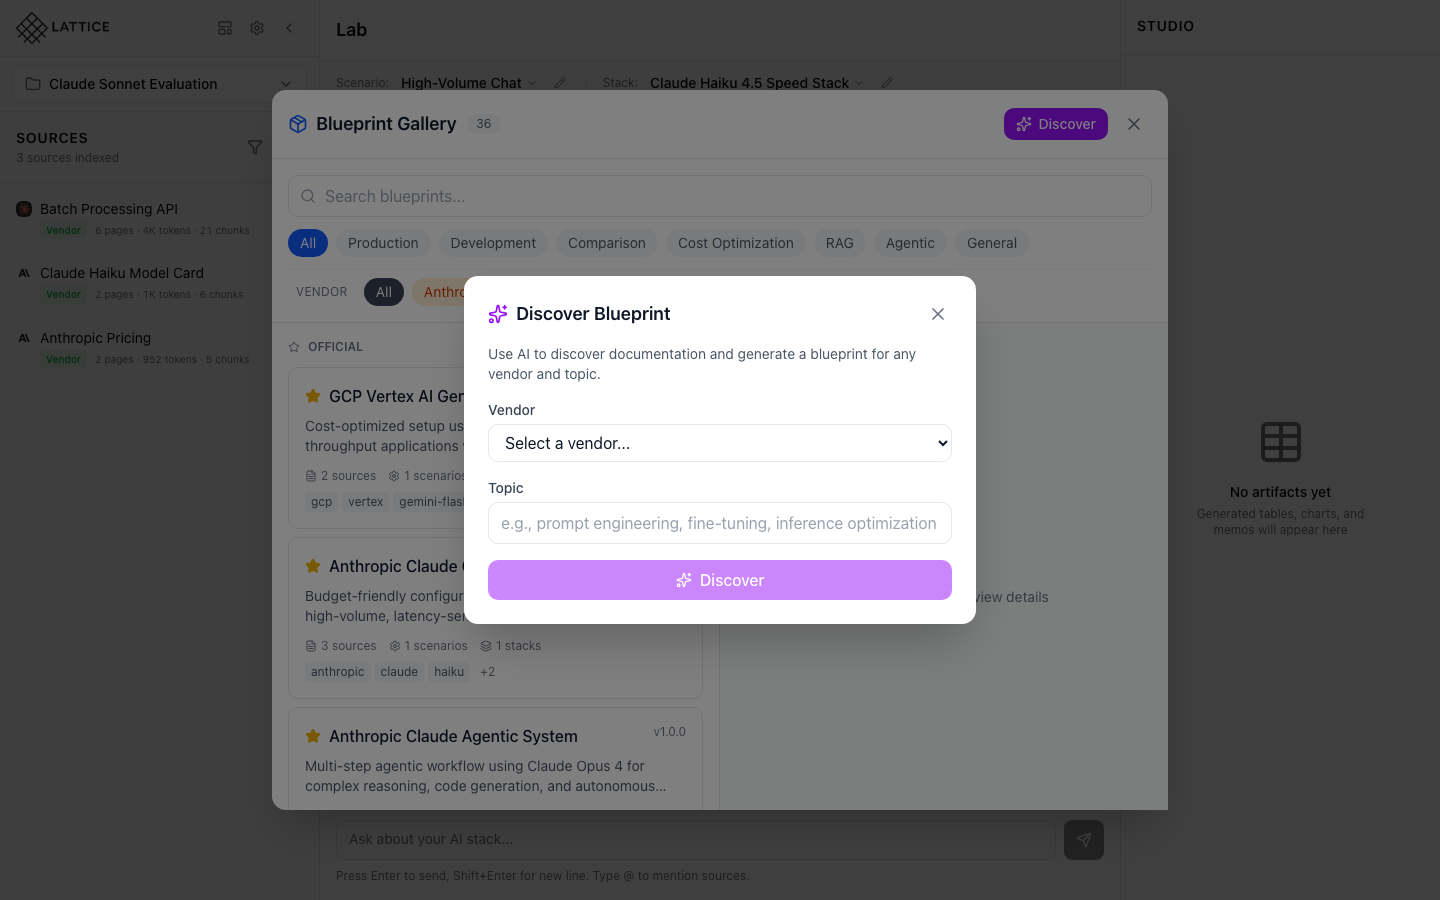This screenshot has height=900, width=1440.
Task: Close the Blueprint Gallery panel
Action: 1133,124
